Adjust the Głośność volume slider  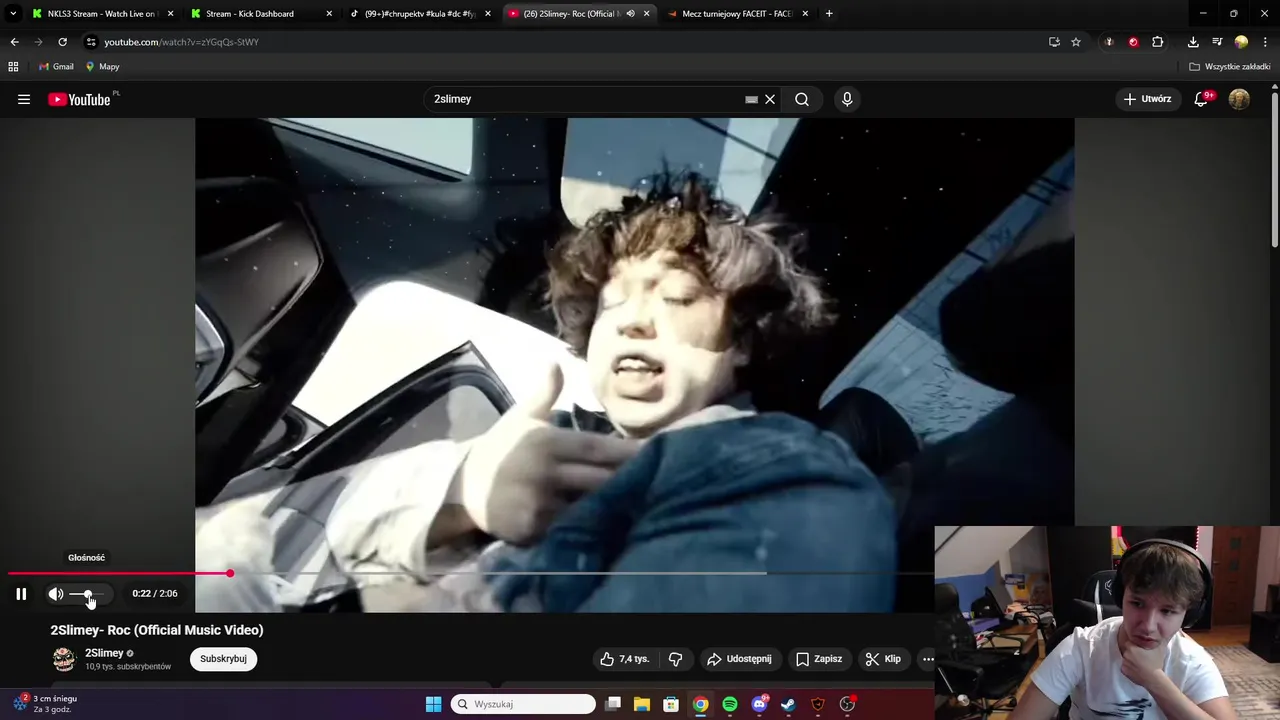(x=87, y=594)
